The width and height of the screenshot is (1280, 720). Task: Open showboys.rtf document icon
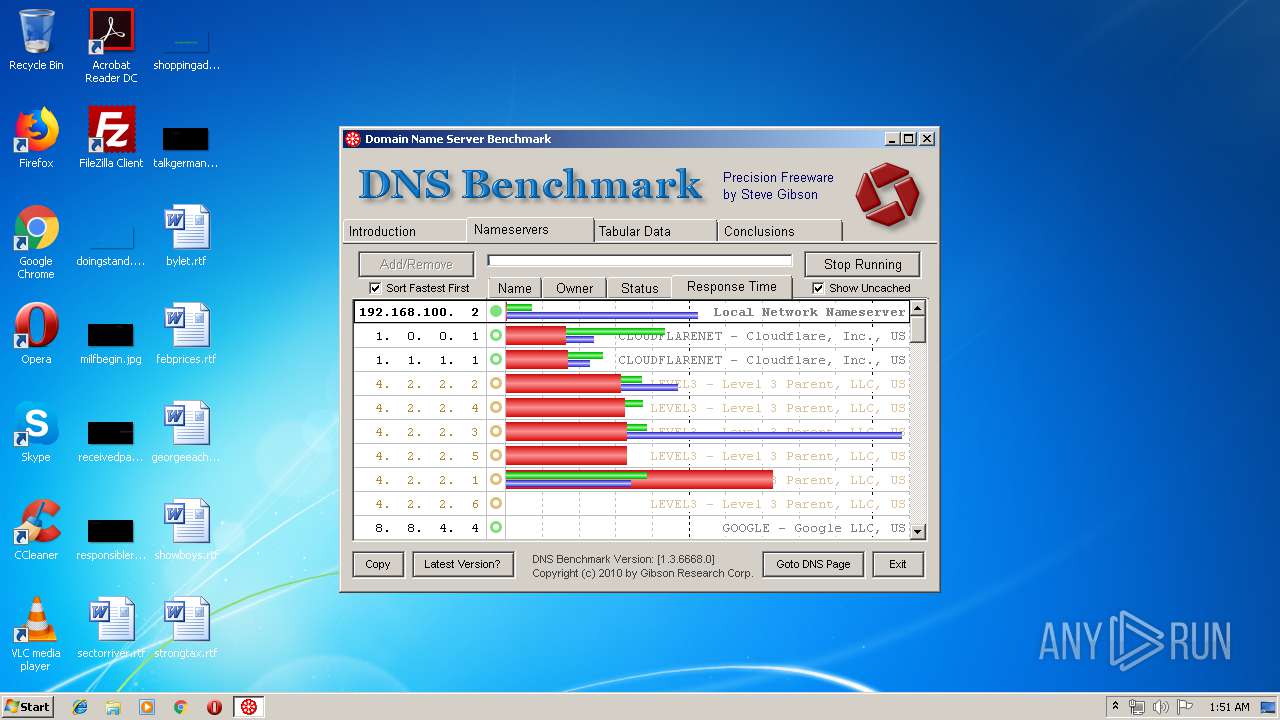[x=186, y=530]
